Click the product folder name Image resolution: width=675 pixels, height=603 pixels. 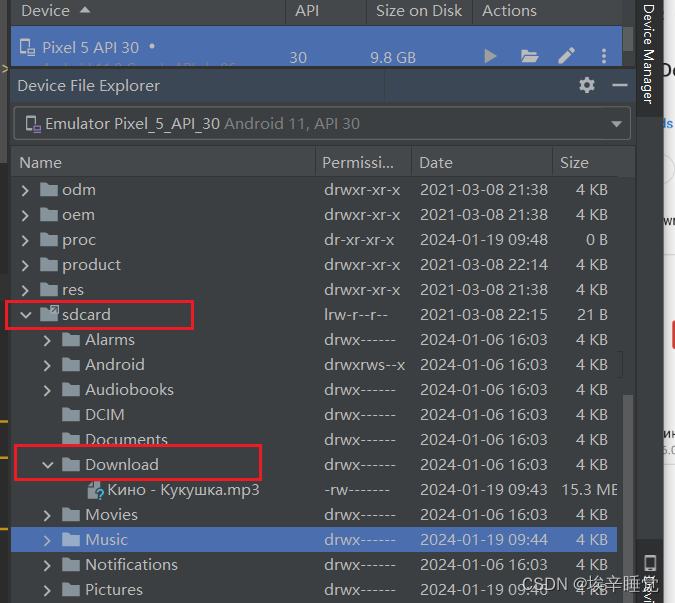(91, 265)
